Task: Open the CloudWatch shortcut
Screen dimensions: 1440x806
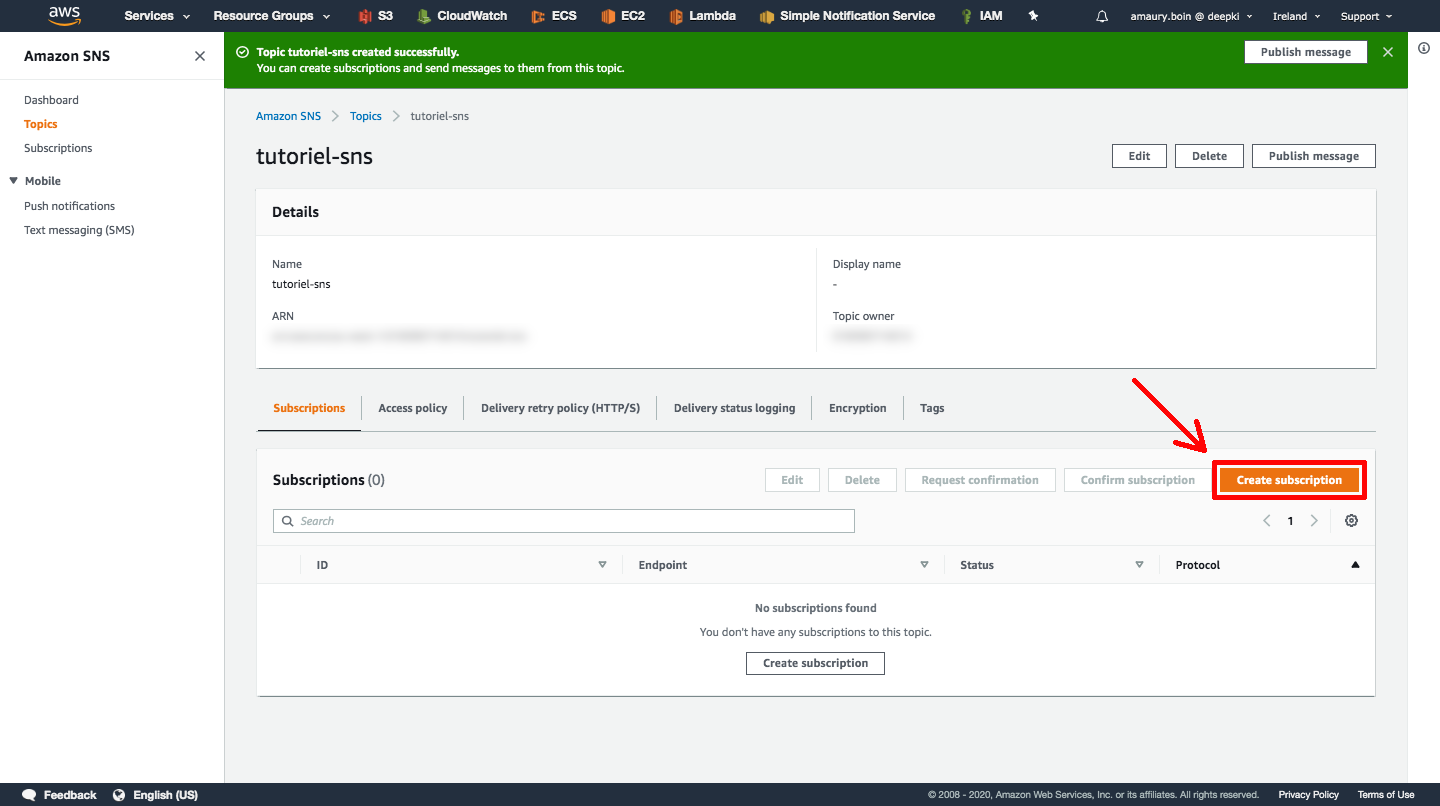Action: coord(462,16)
